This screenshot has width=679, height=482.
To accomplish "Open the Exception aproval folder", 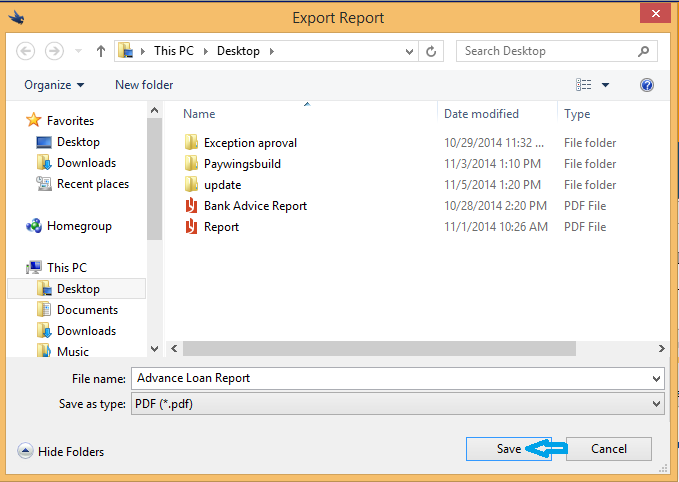I will 250,143.
